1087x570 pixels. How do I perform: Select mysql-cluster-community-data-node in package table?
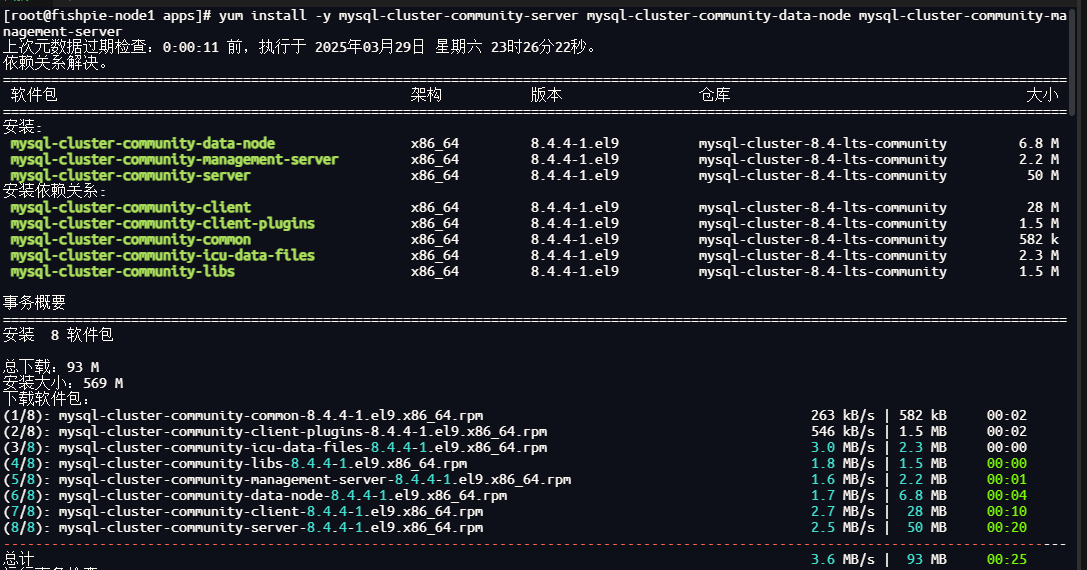143,144
